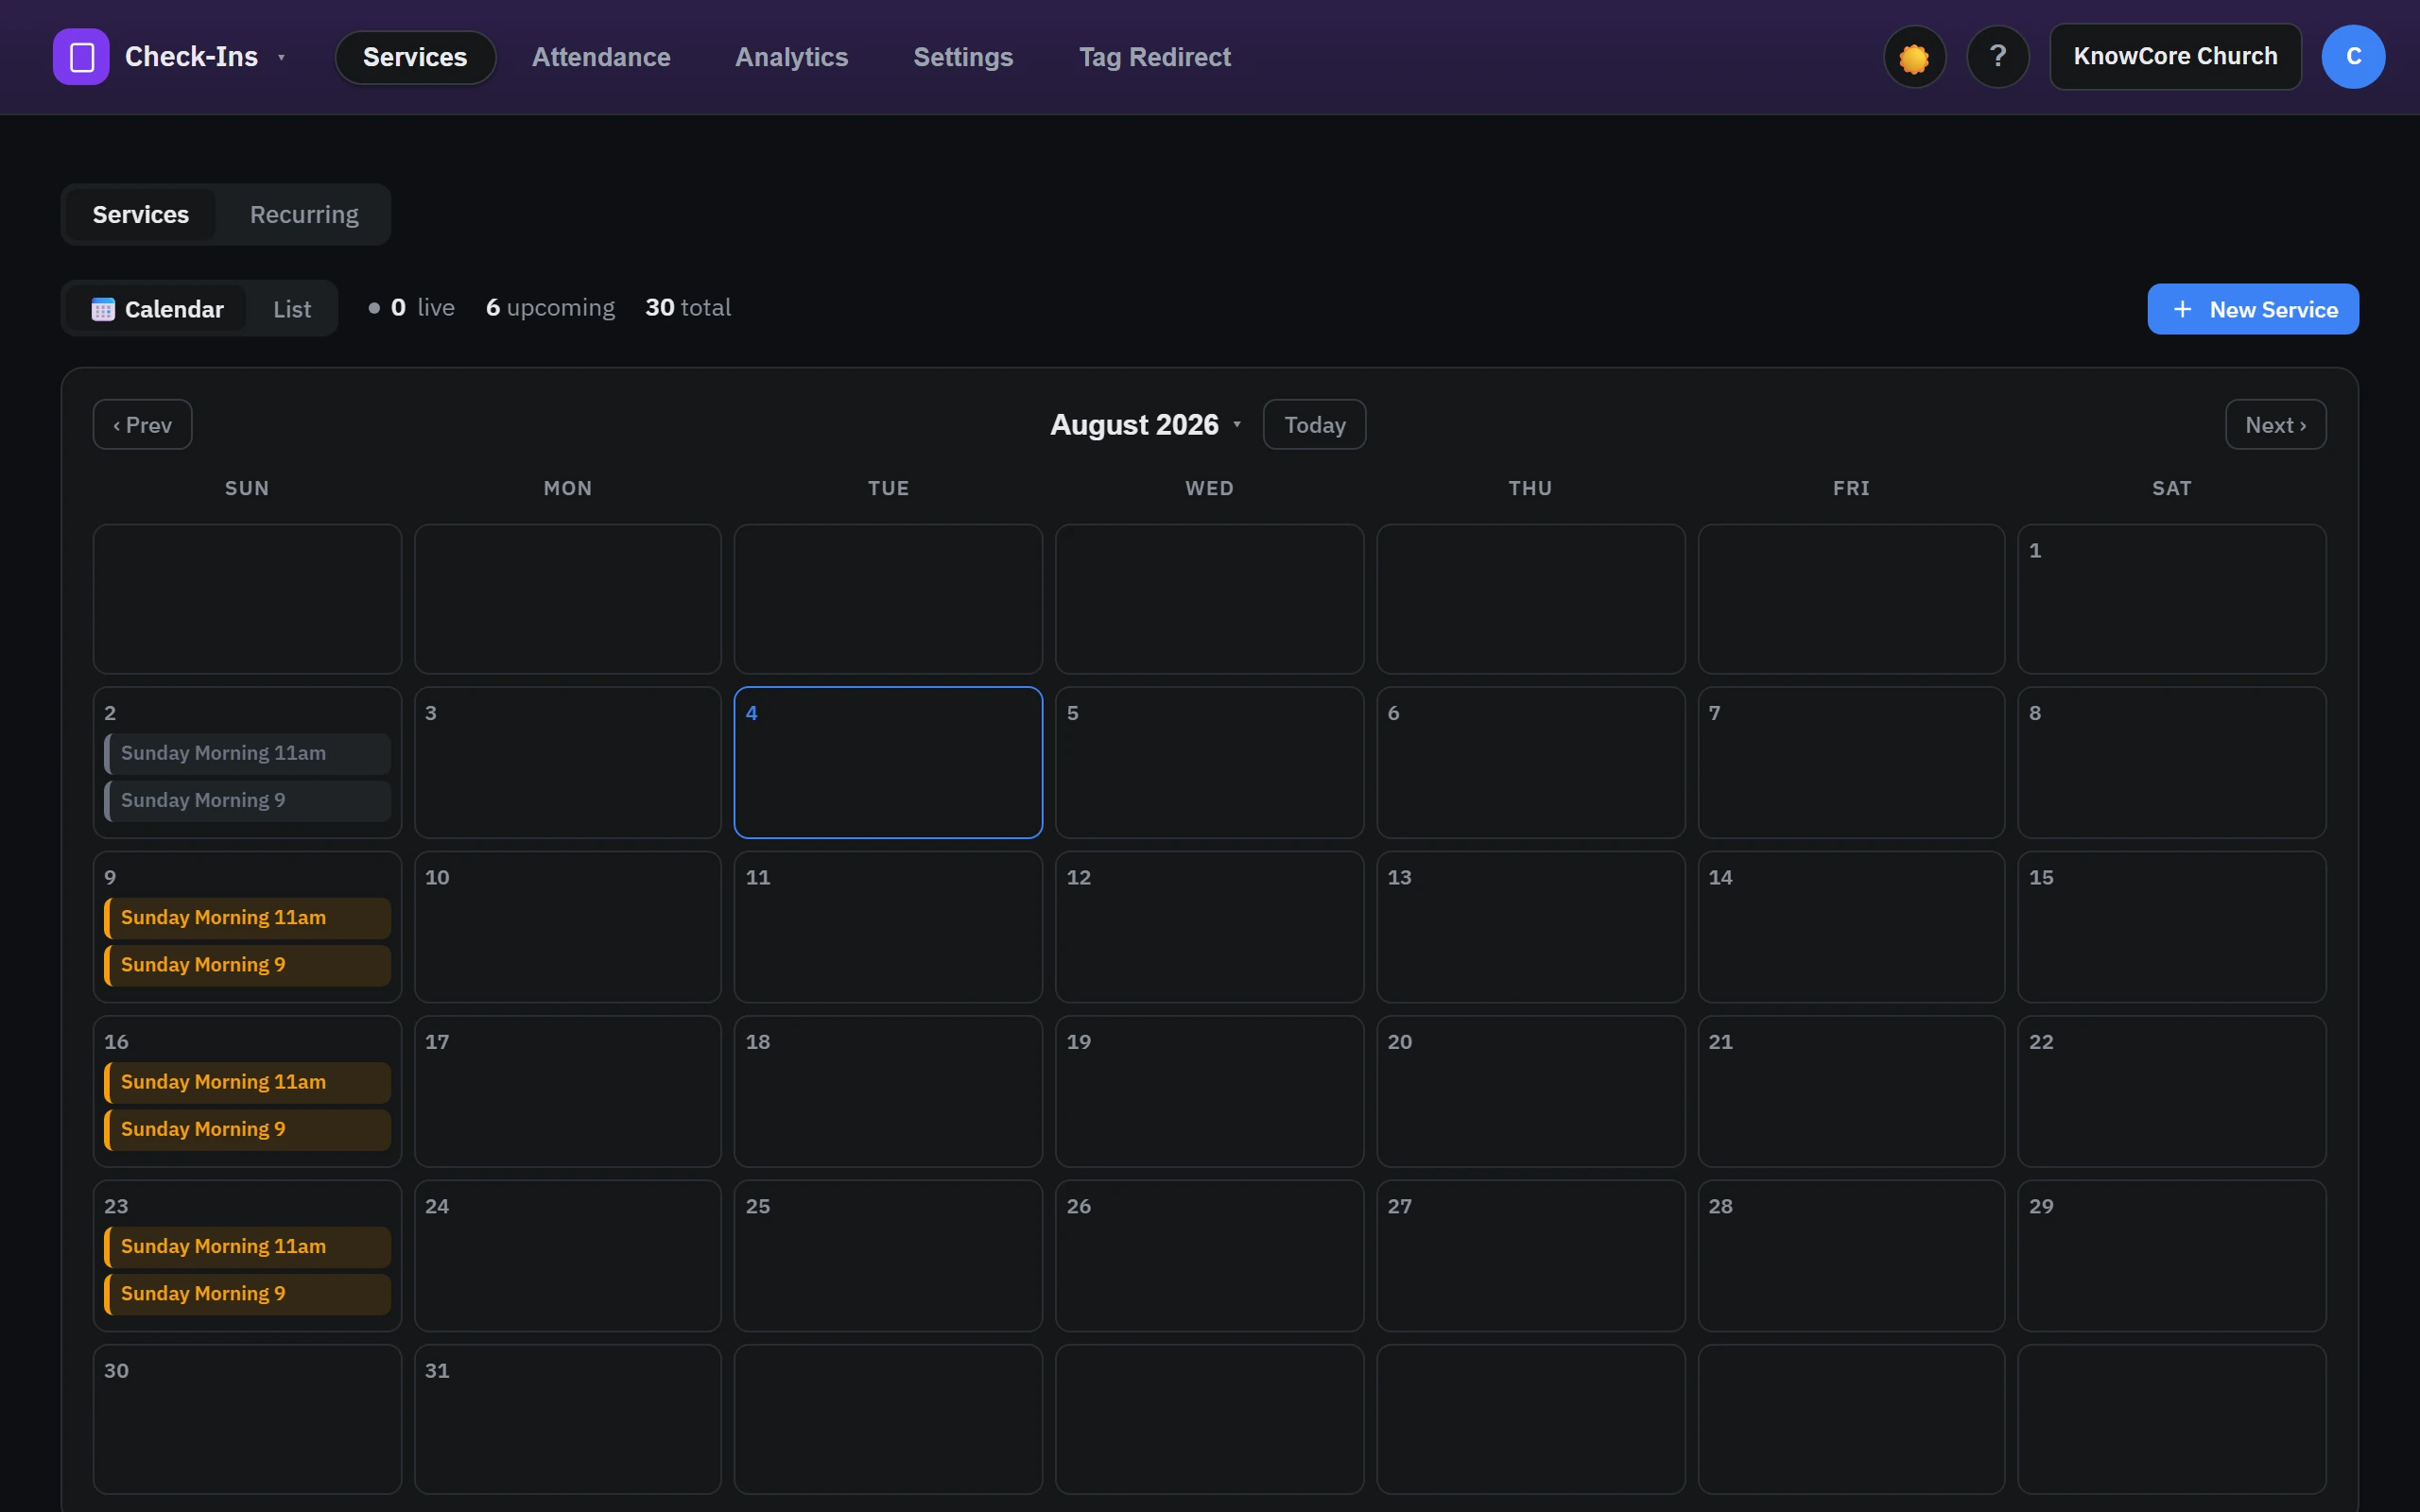This screenshot has height=1512, width=2420.
Task: Jump to Today in the calendar
Action: pyautogui.click(x=1314, y=425)
